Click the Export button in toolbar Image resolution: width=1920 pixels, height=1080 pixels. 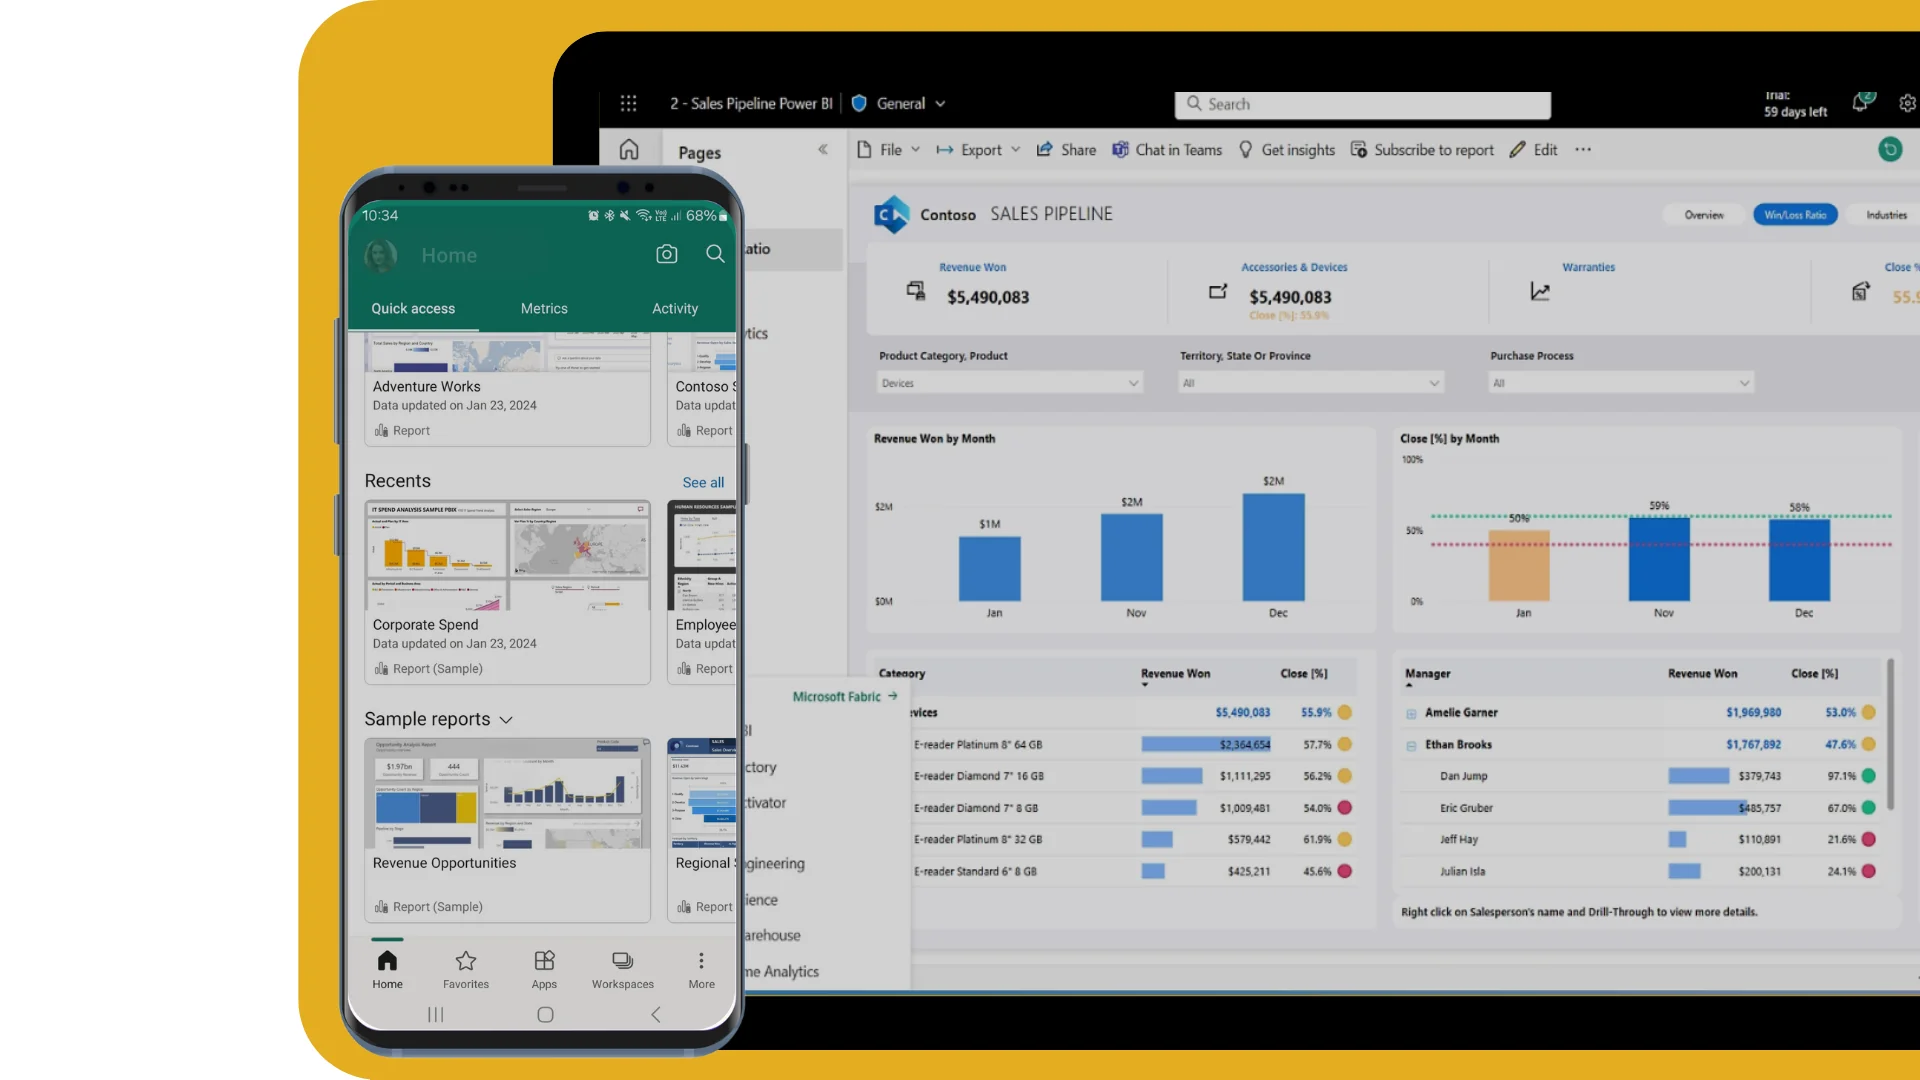point(981,149)
